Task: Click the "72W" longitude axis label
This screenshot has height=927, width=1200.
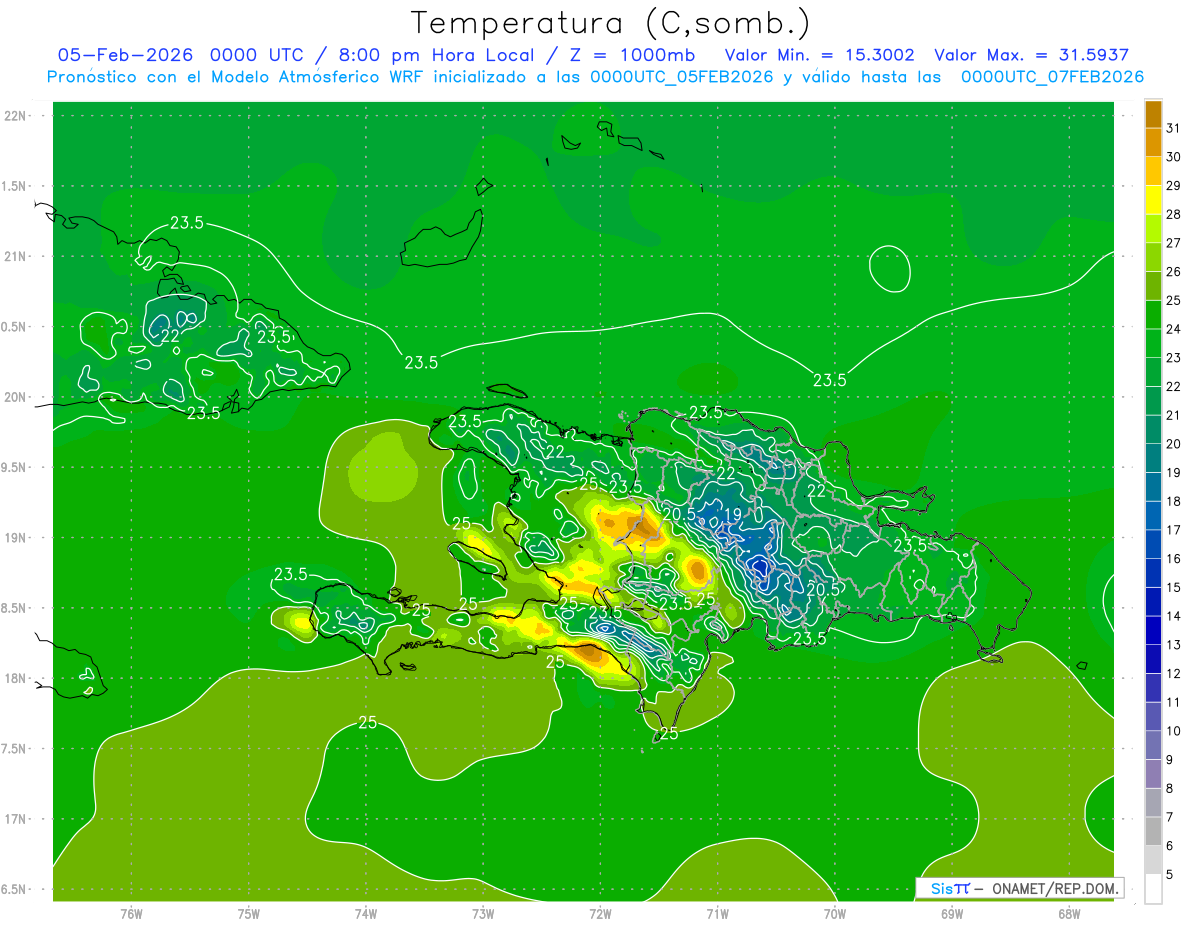Action: (x=600, y=914)
